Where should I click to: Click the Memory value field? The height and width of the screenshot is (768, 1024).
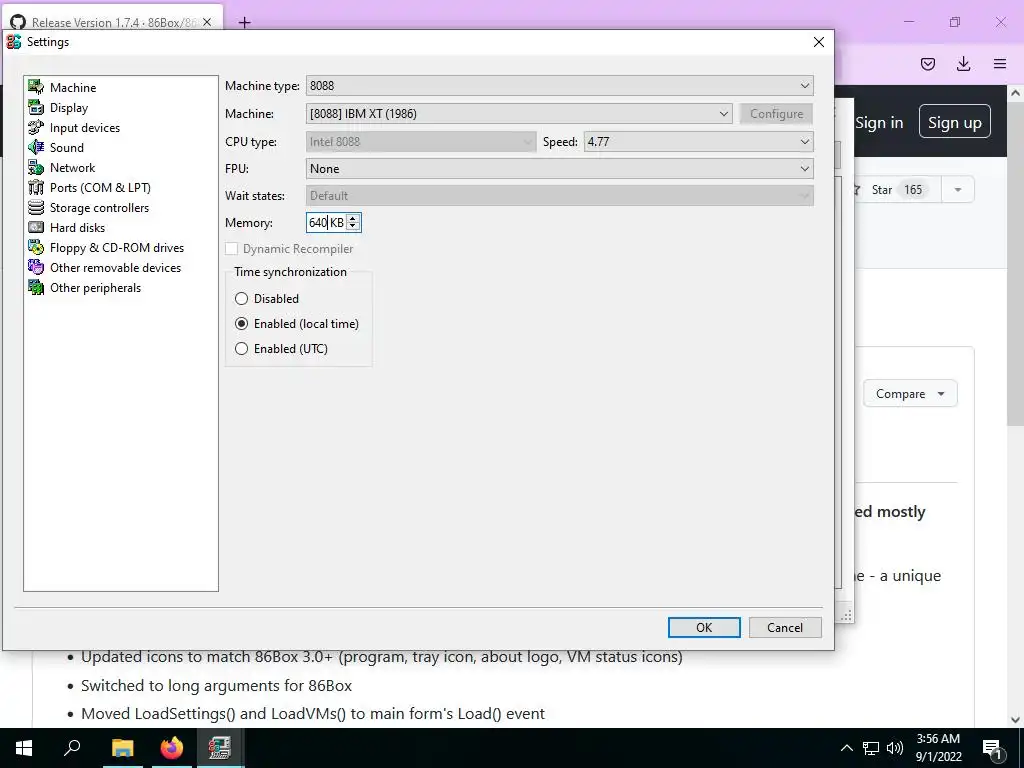(326, 223)
